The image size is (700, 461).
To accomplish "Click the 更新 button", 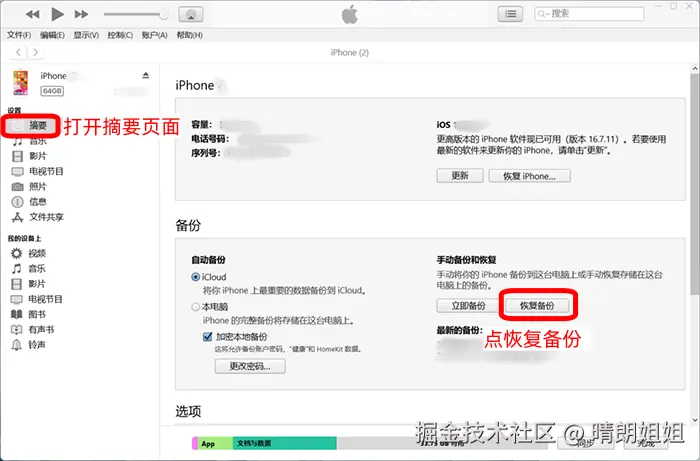I will (460, 176).
